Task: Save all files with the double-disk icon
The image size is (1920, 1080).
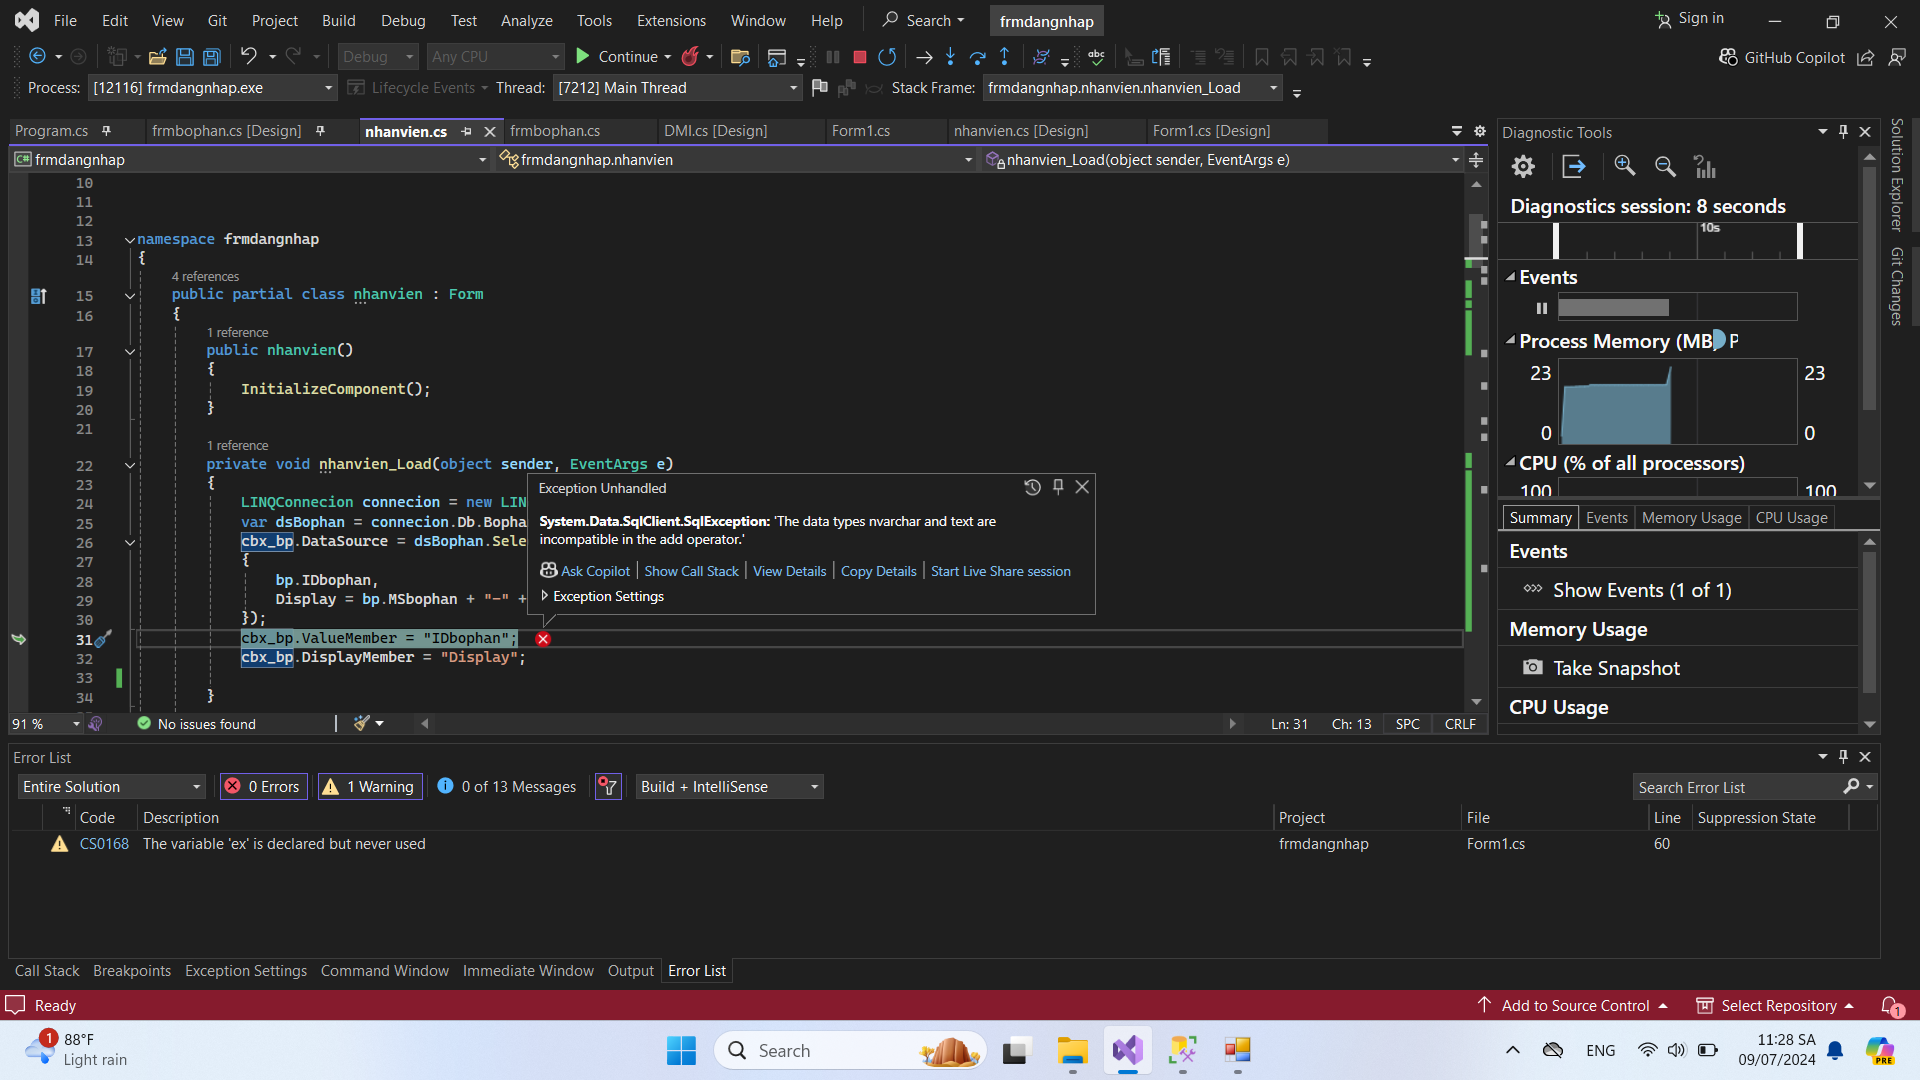Action: coord(212,57)
